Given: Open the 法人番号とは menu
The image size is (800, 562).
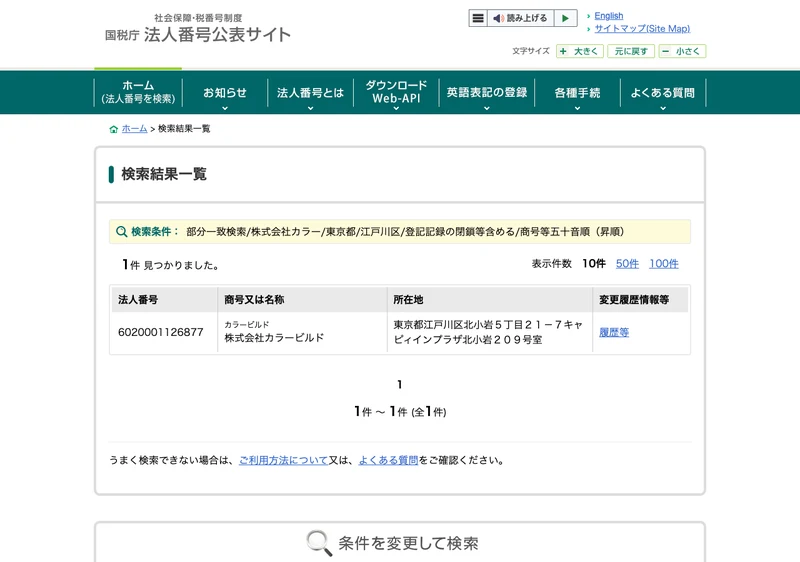Looking at the screenshot, I should coord(310,92).
